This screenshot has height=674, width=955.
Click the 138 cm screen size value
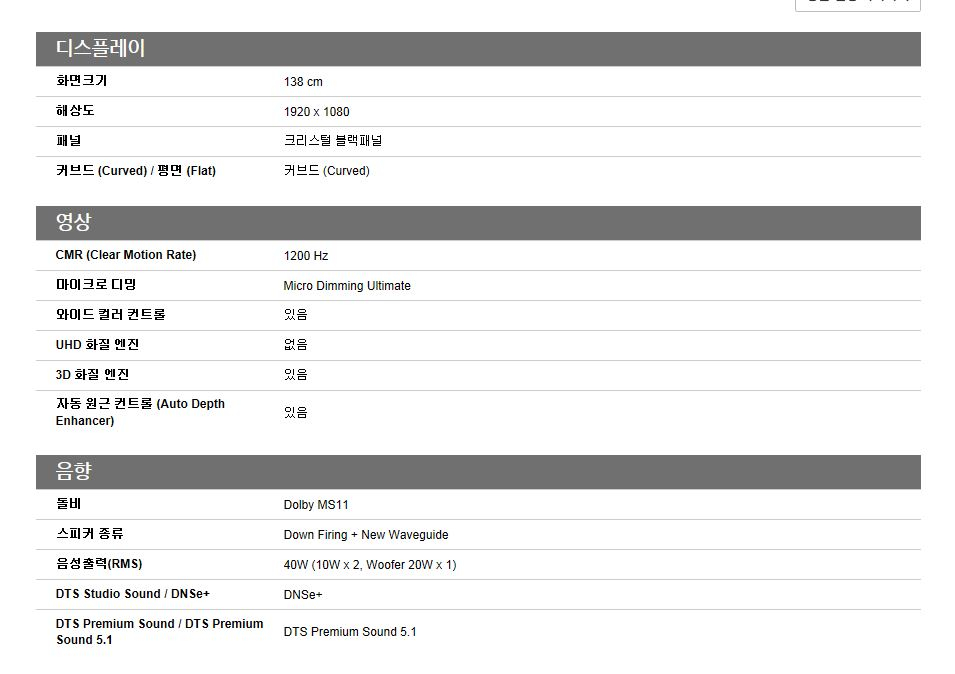coord(300,81)
